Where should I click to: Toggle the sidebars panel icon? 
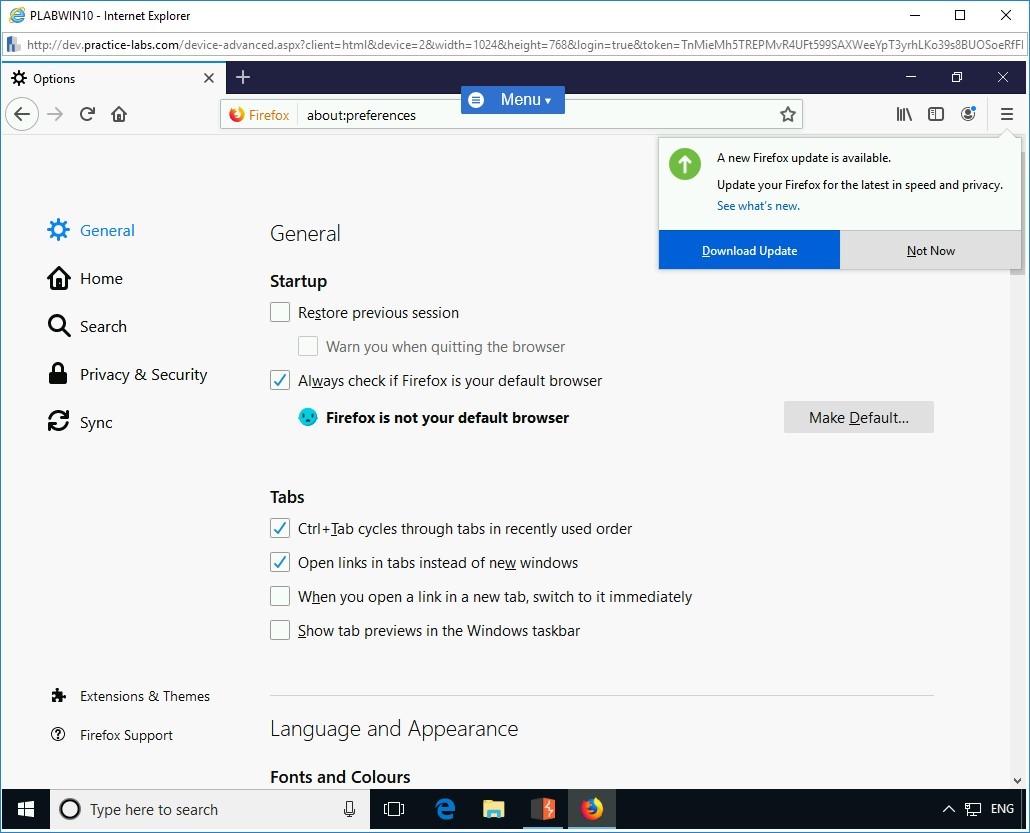click(936, 114)
